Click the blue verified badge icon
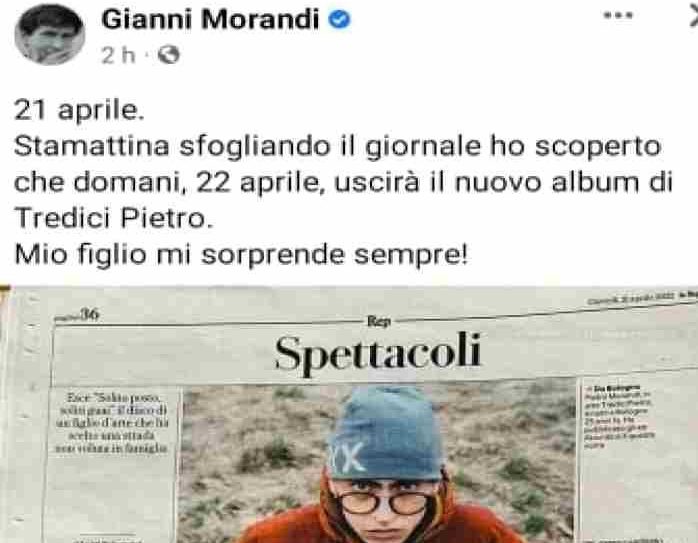The height and width of the screenshot is (543, 698). tap(339, 20)
